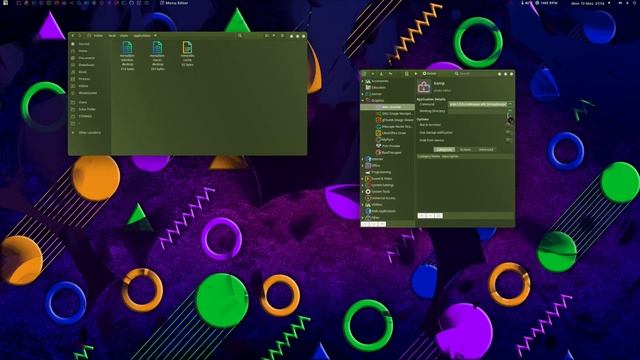Open the view options dropdown in Files header
Viewport: 640px width, 360px height.
274,36
